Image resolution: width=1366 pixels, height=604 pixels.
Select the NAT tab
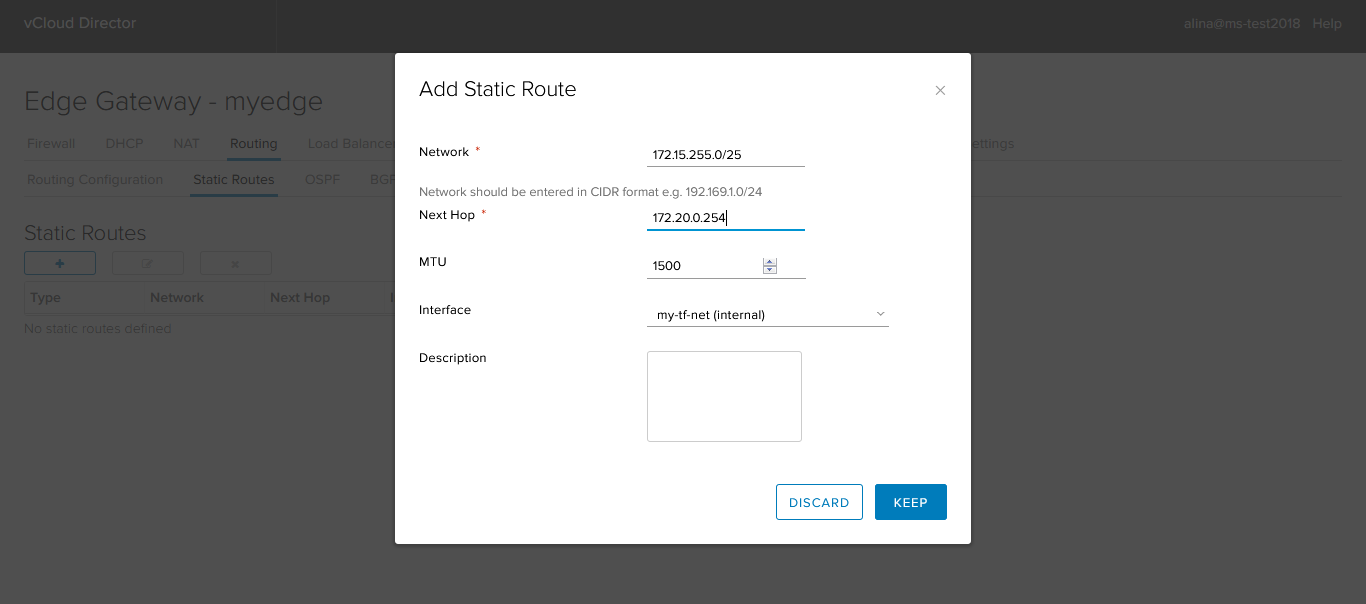(x=187, y=144)
